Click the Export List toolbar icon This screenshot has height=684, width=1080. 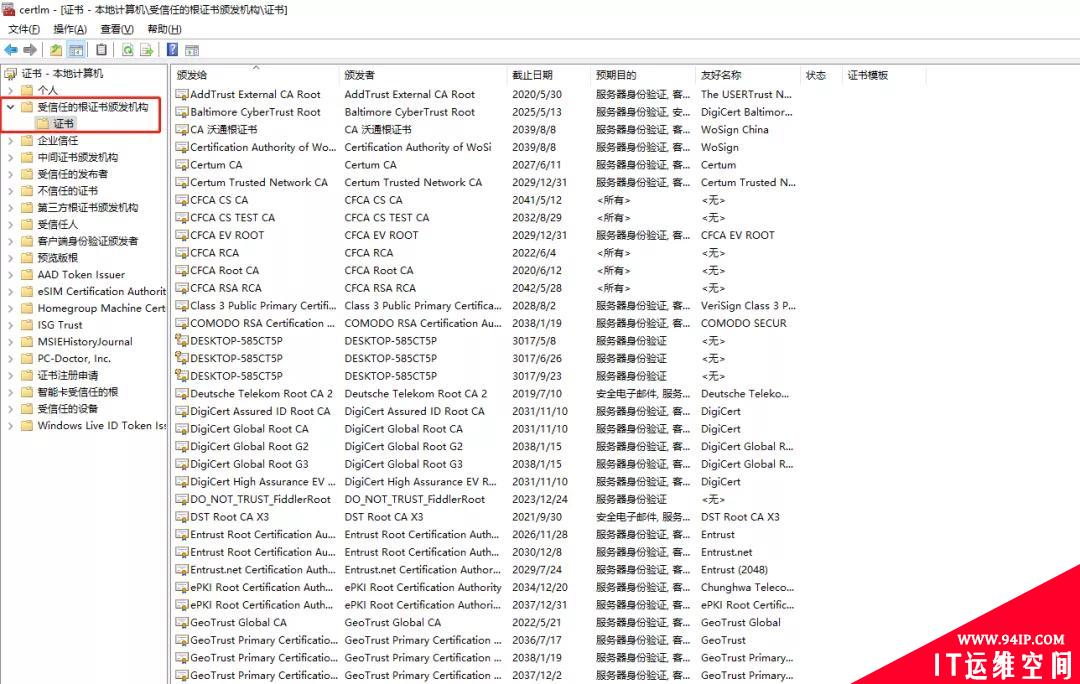(147, 50)
